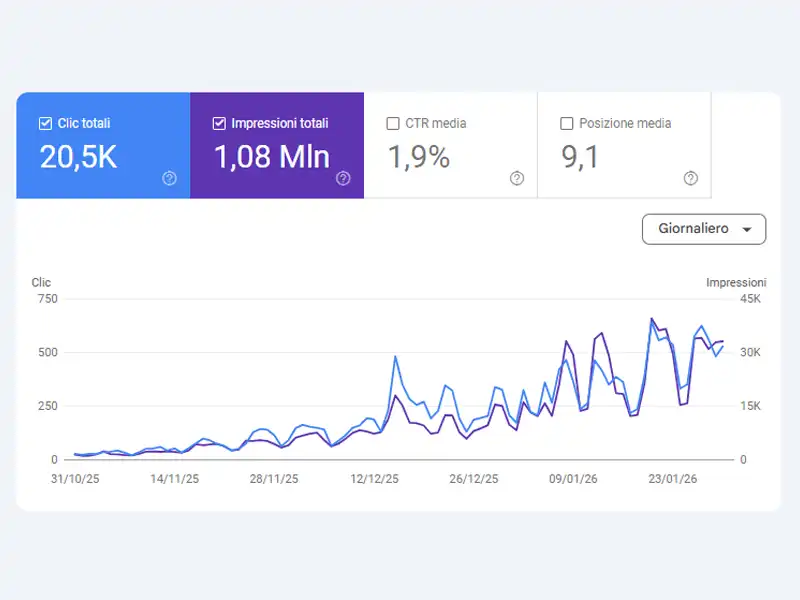Open the help tooltip on CTR media card
Image resolution: width=800 pixels, height=600 pixels.
click(x=516, y=179)
